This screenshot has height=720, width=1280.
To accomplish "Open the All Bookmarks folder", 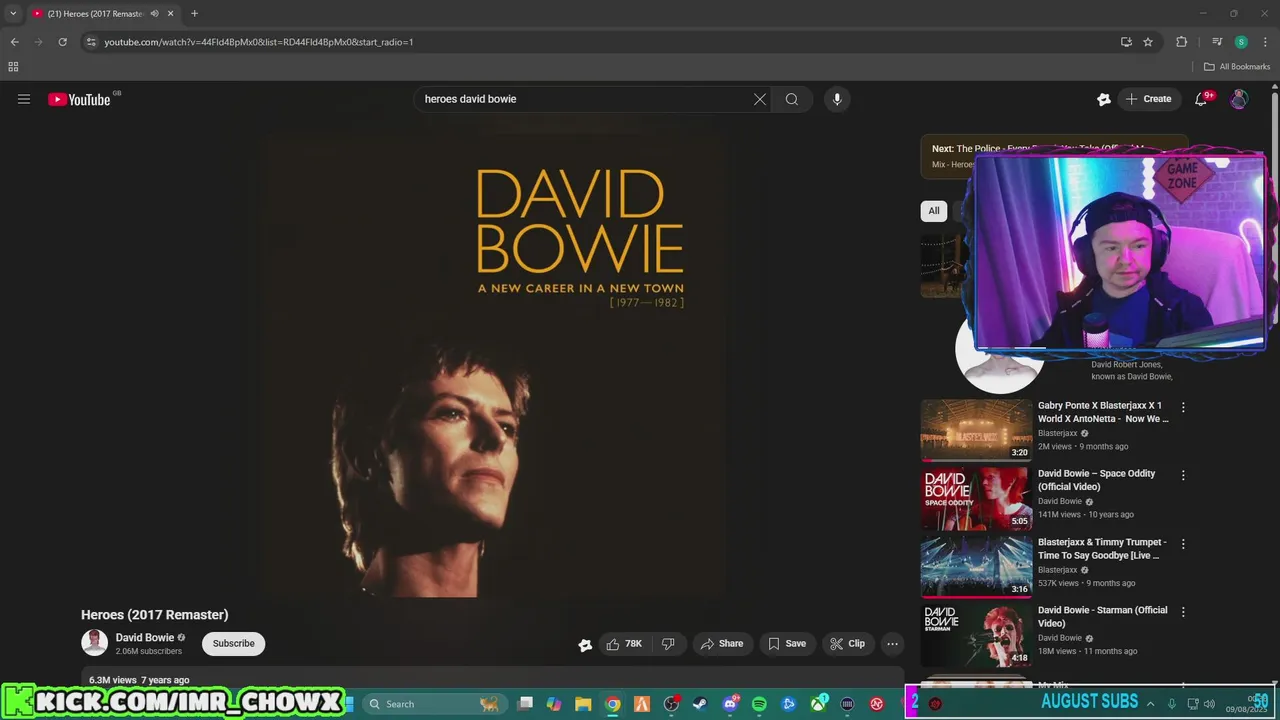I will (x=1237, y=67).
